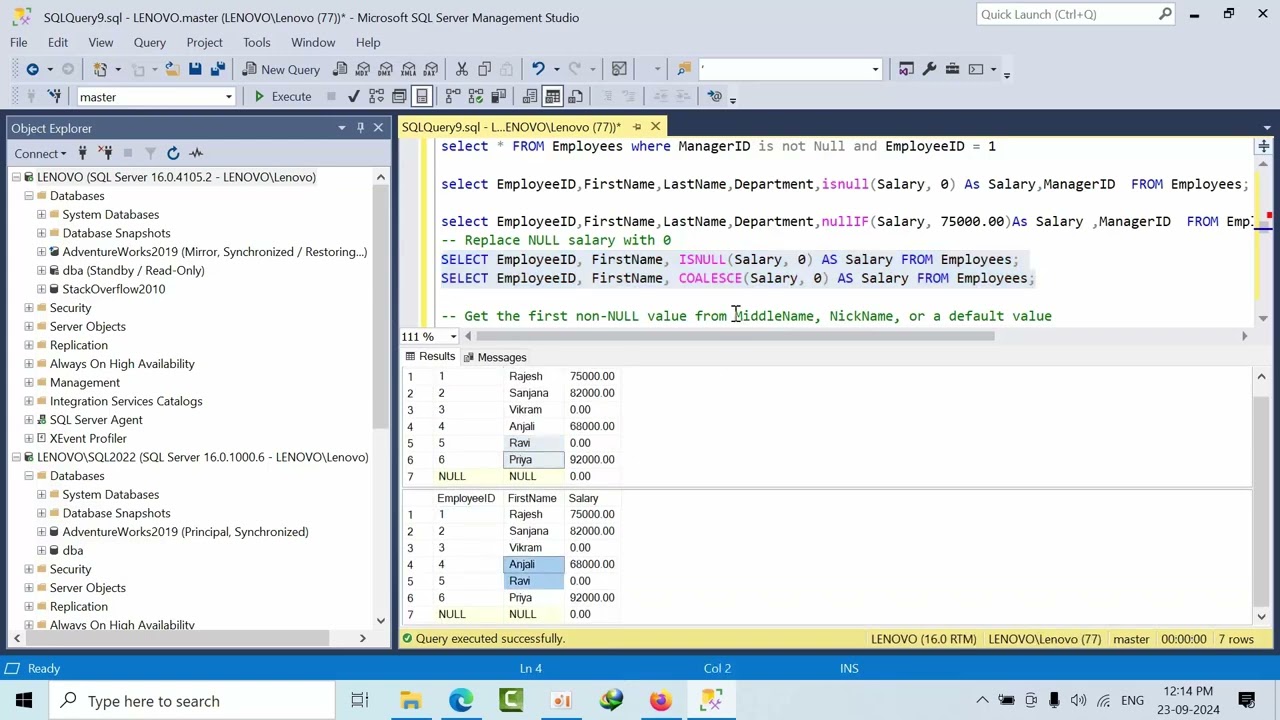The height and width of the screenshot is (720, 1280).
Task: Click the Activity Monitor icon in main toolbar
Action: point(619,69)
